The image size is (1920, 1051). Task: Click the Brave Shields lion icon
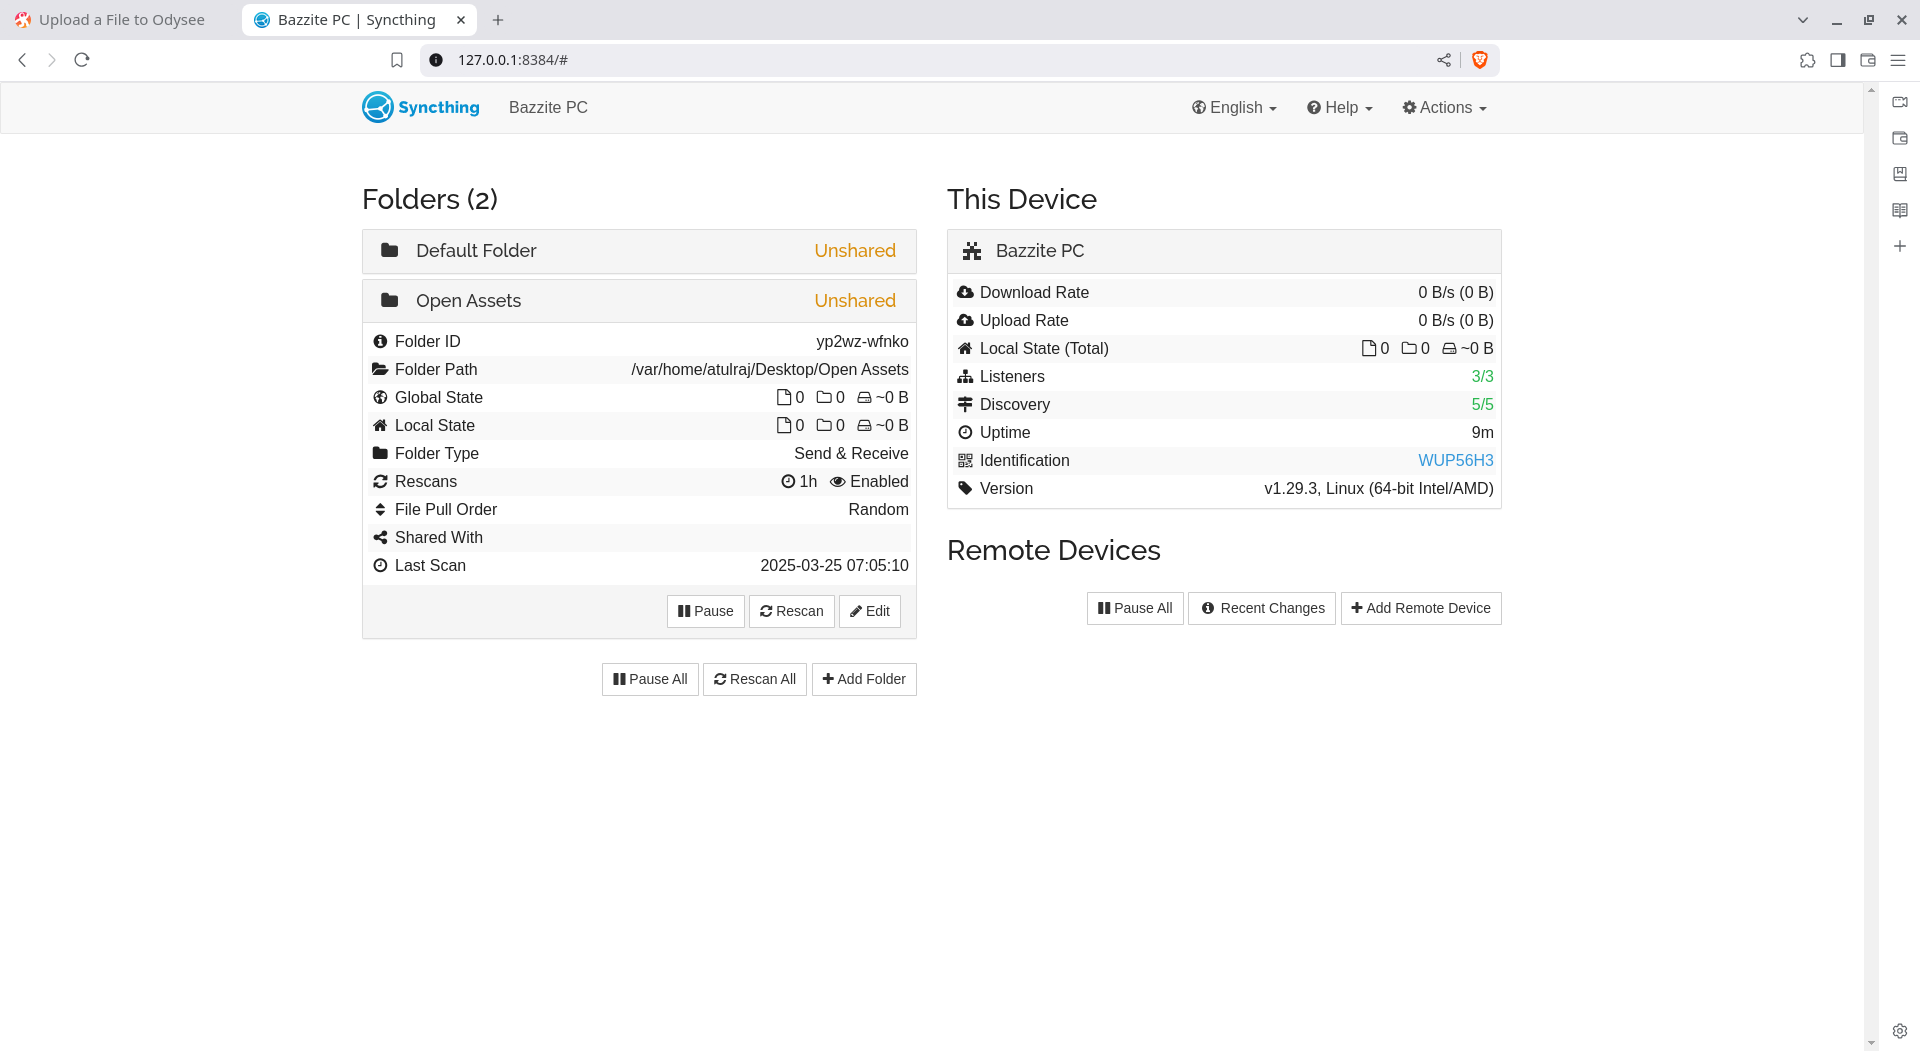pyautogui.click(x=1480, y=60)
